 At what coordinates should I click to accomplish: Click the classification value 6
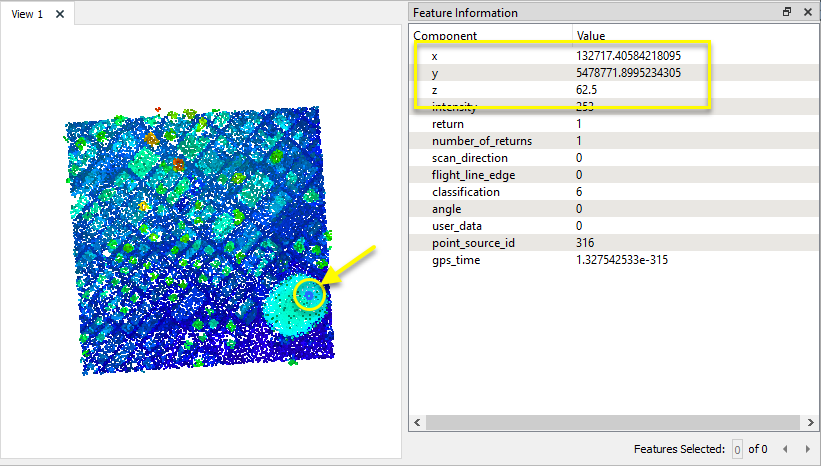[x=579, y=192]
